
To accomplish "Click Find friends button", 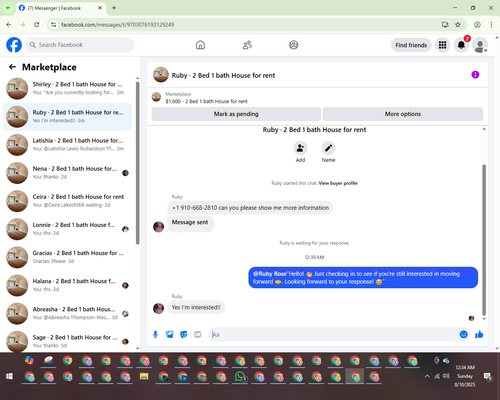I will tap(411, 45).
